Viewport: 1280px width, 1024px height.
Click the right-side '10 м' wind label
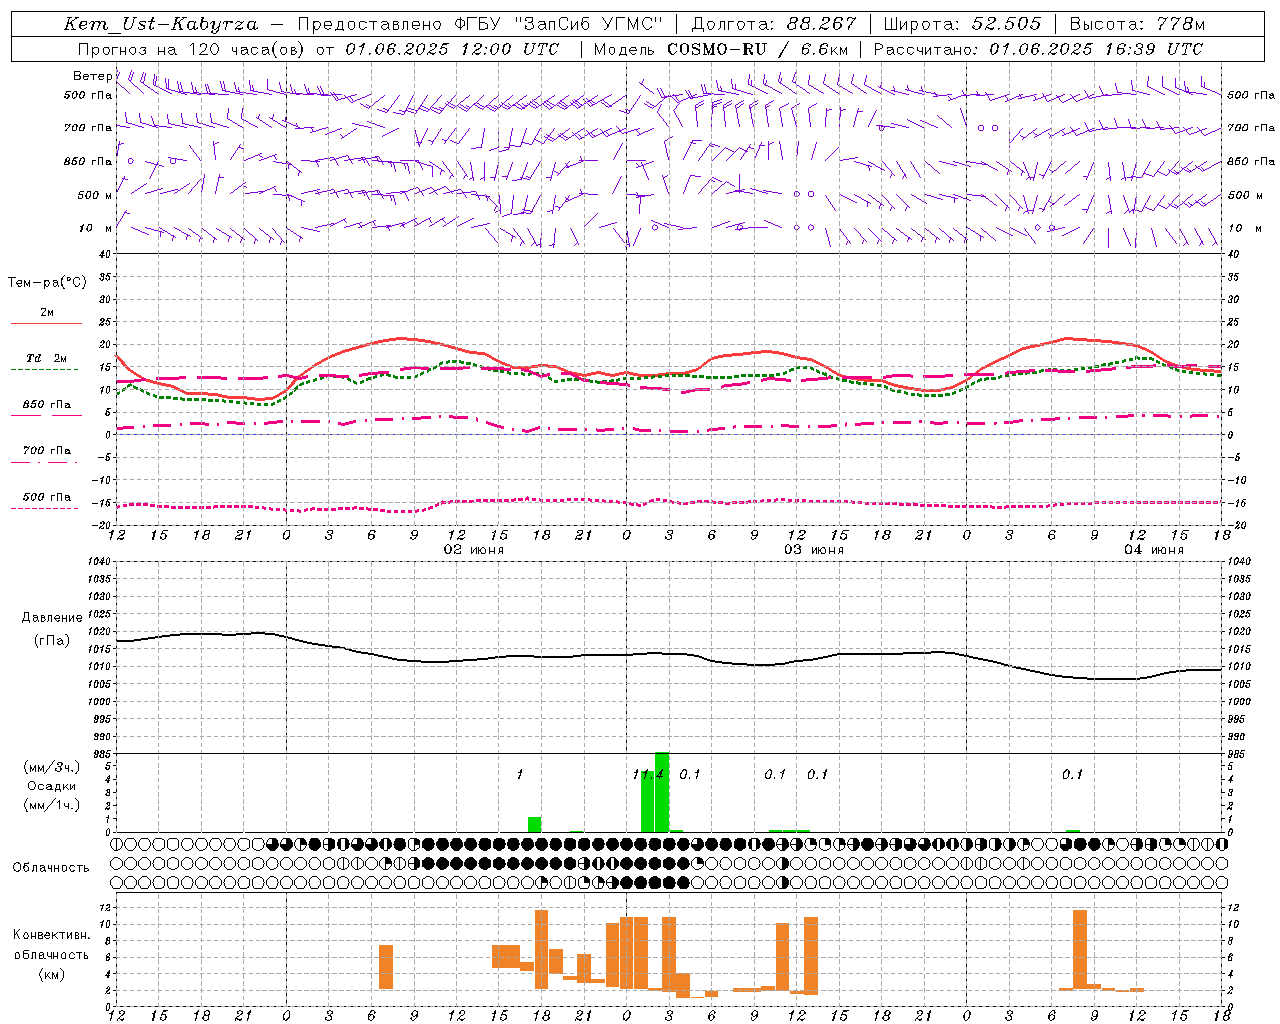1244,228
